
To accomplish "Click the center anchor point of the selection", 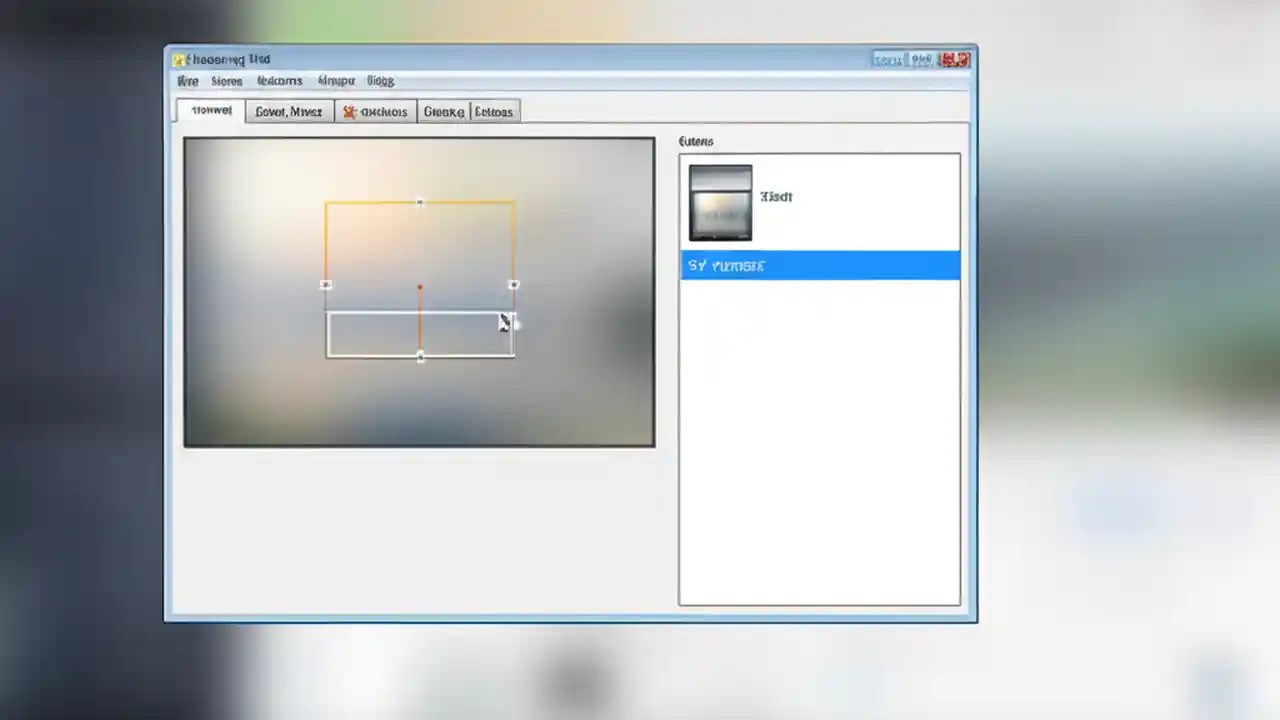I will coord(419,288).
